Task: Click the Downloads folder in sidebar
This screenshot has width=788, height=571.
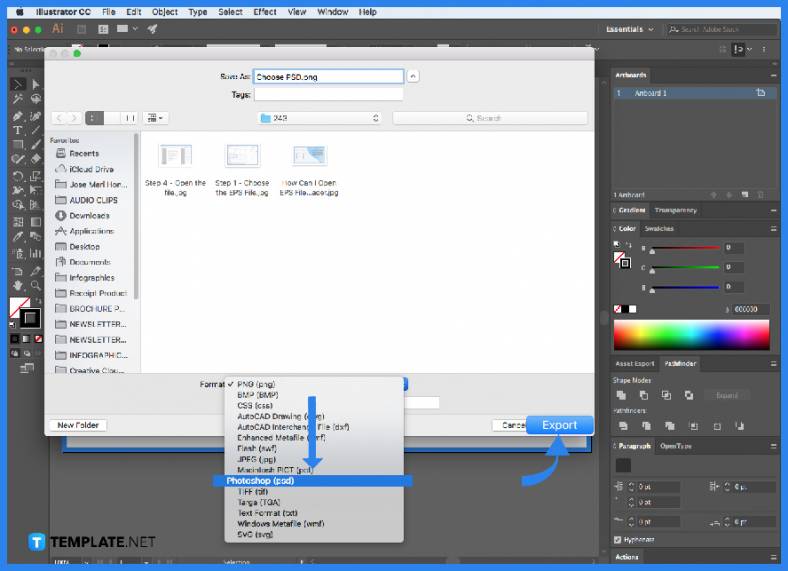Action: coord(89,216)
